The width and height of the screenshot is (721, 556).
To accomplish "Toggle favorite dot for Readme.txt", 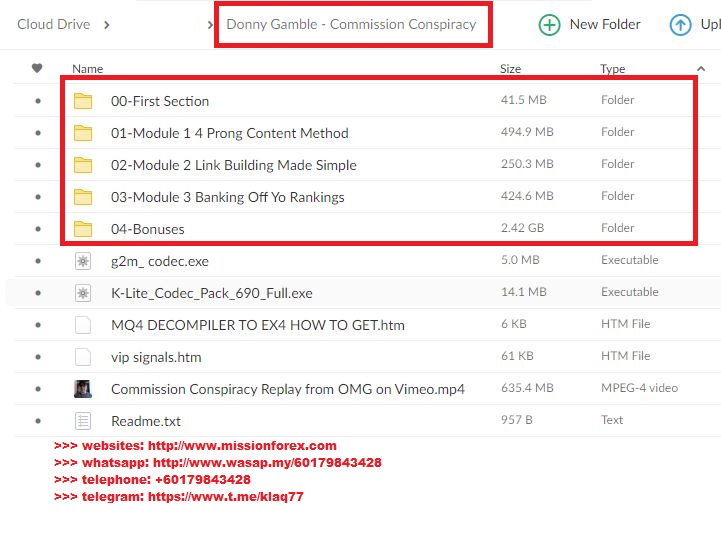I will (x=38, y=421).
